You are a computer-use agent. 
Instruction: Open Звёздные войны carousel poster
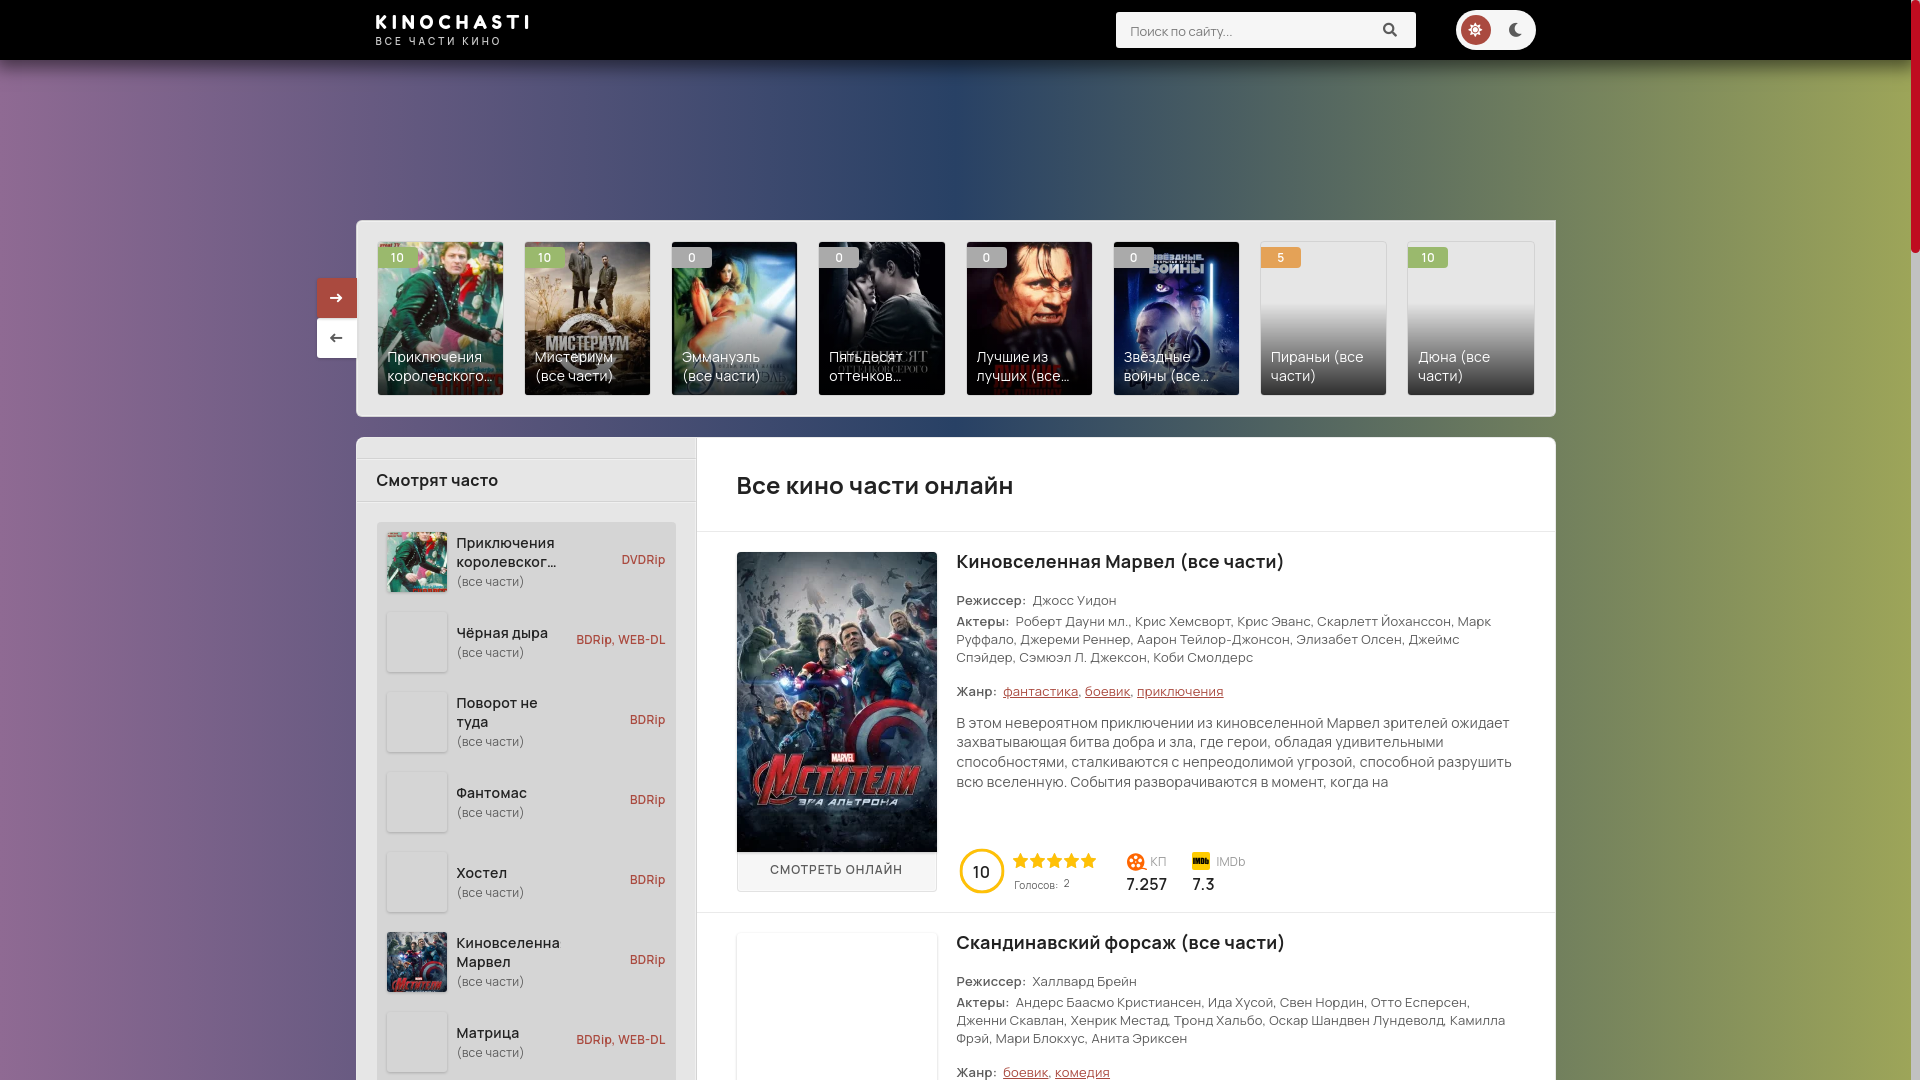tap(1176, 318)
